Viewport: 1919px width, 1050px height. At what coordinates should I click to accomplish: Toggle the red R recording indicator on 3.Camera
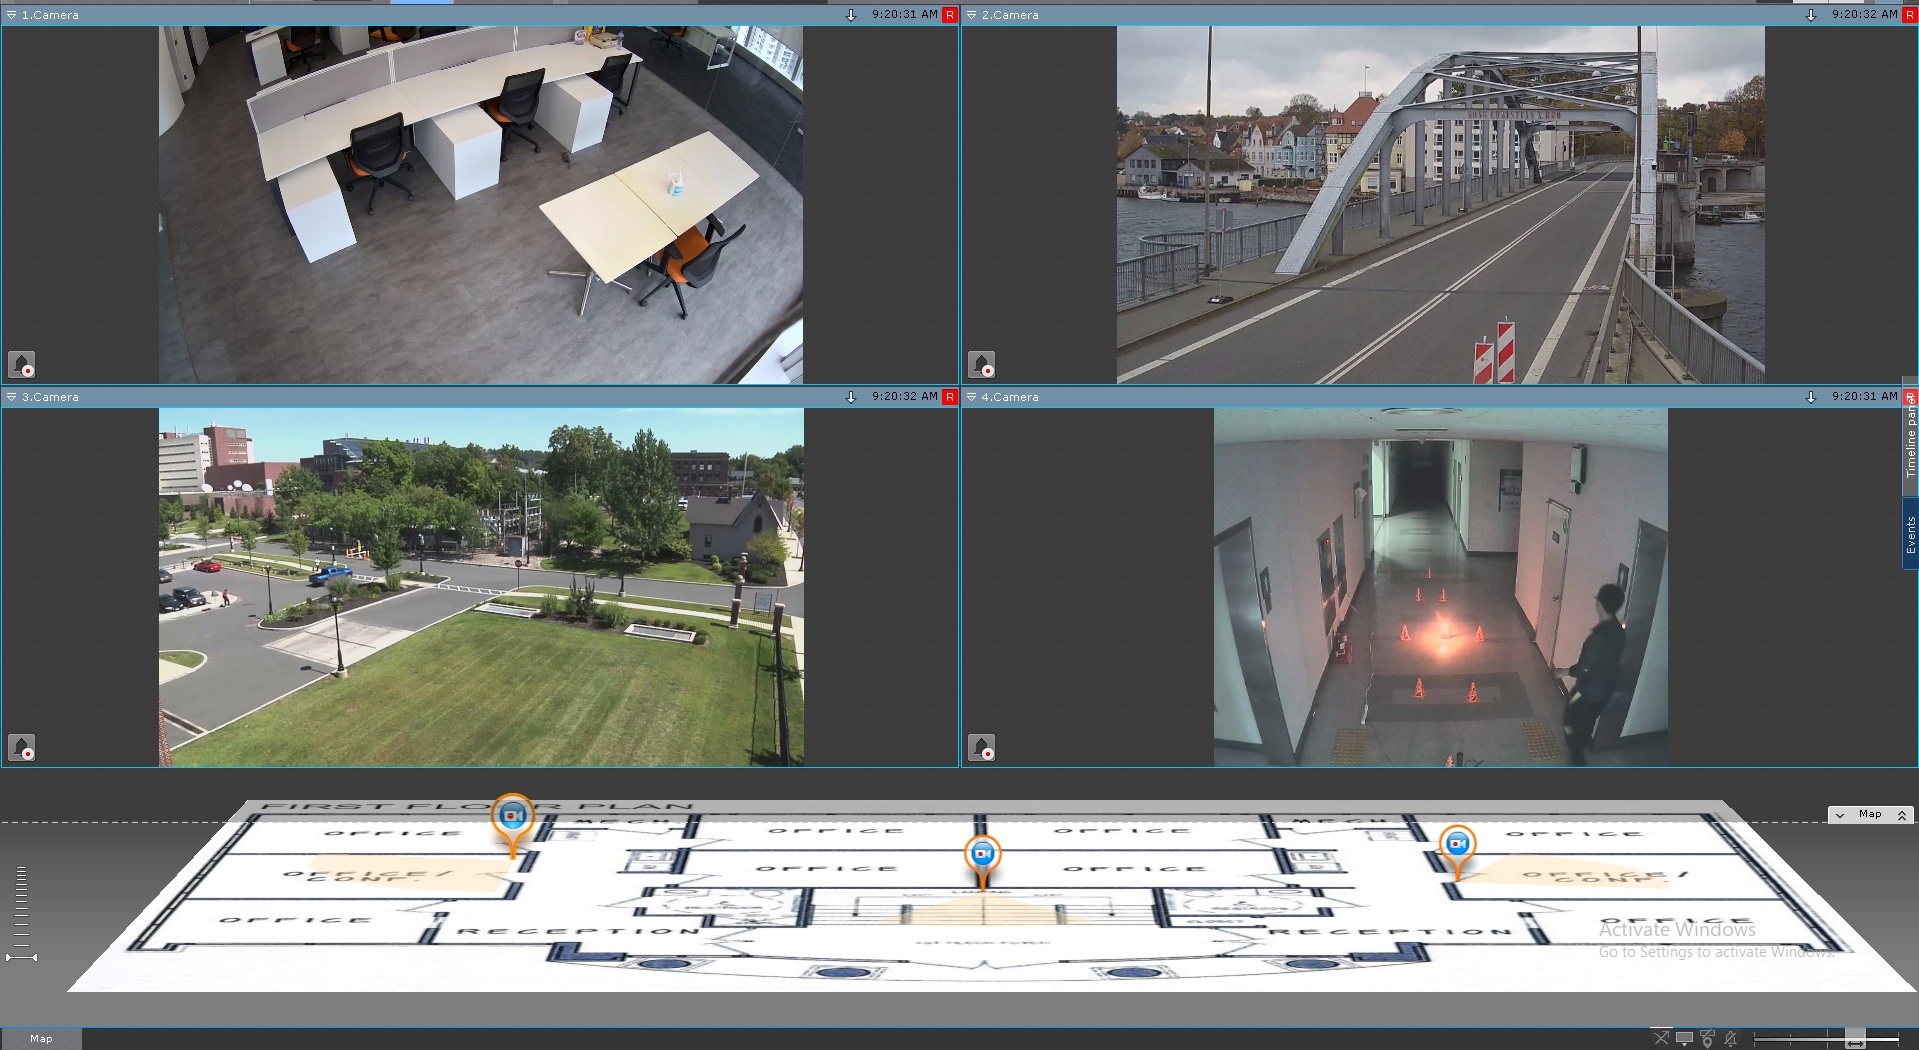point(949,397)
